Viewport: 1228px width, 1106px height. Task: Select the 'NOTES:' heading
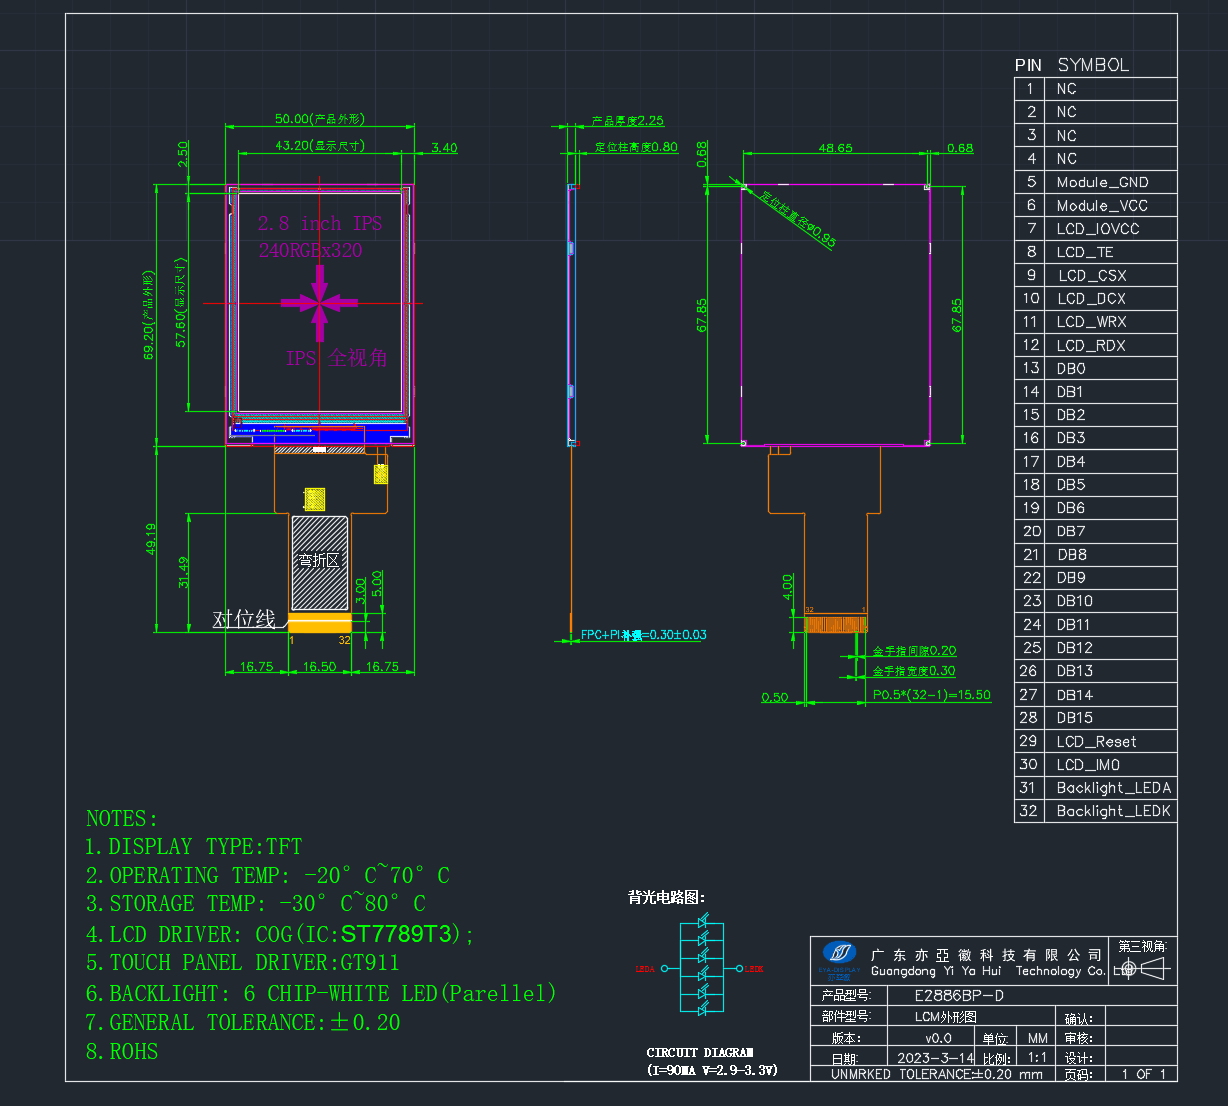[x=122, y=818]
